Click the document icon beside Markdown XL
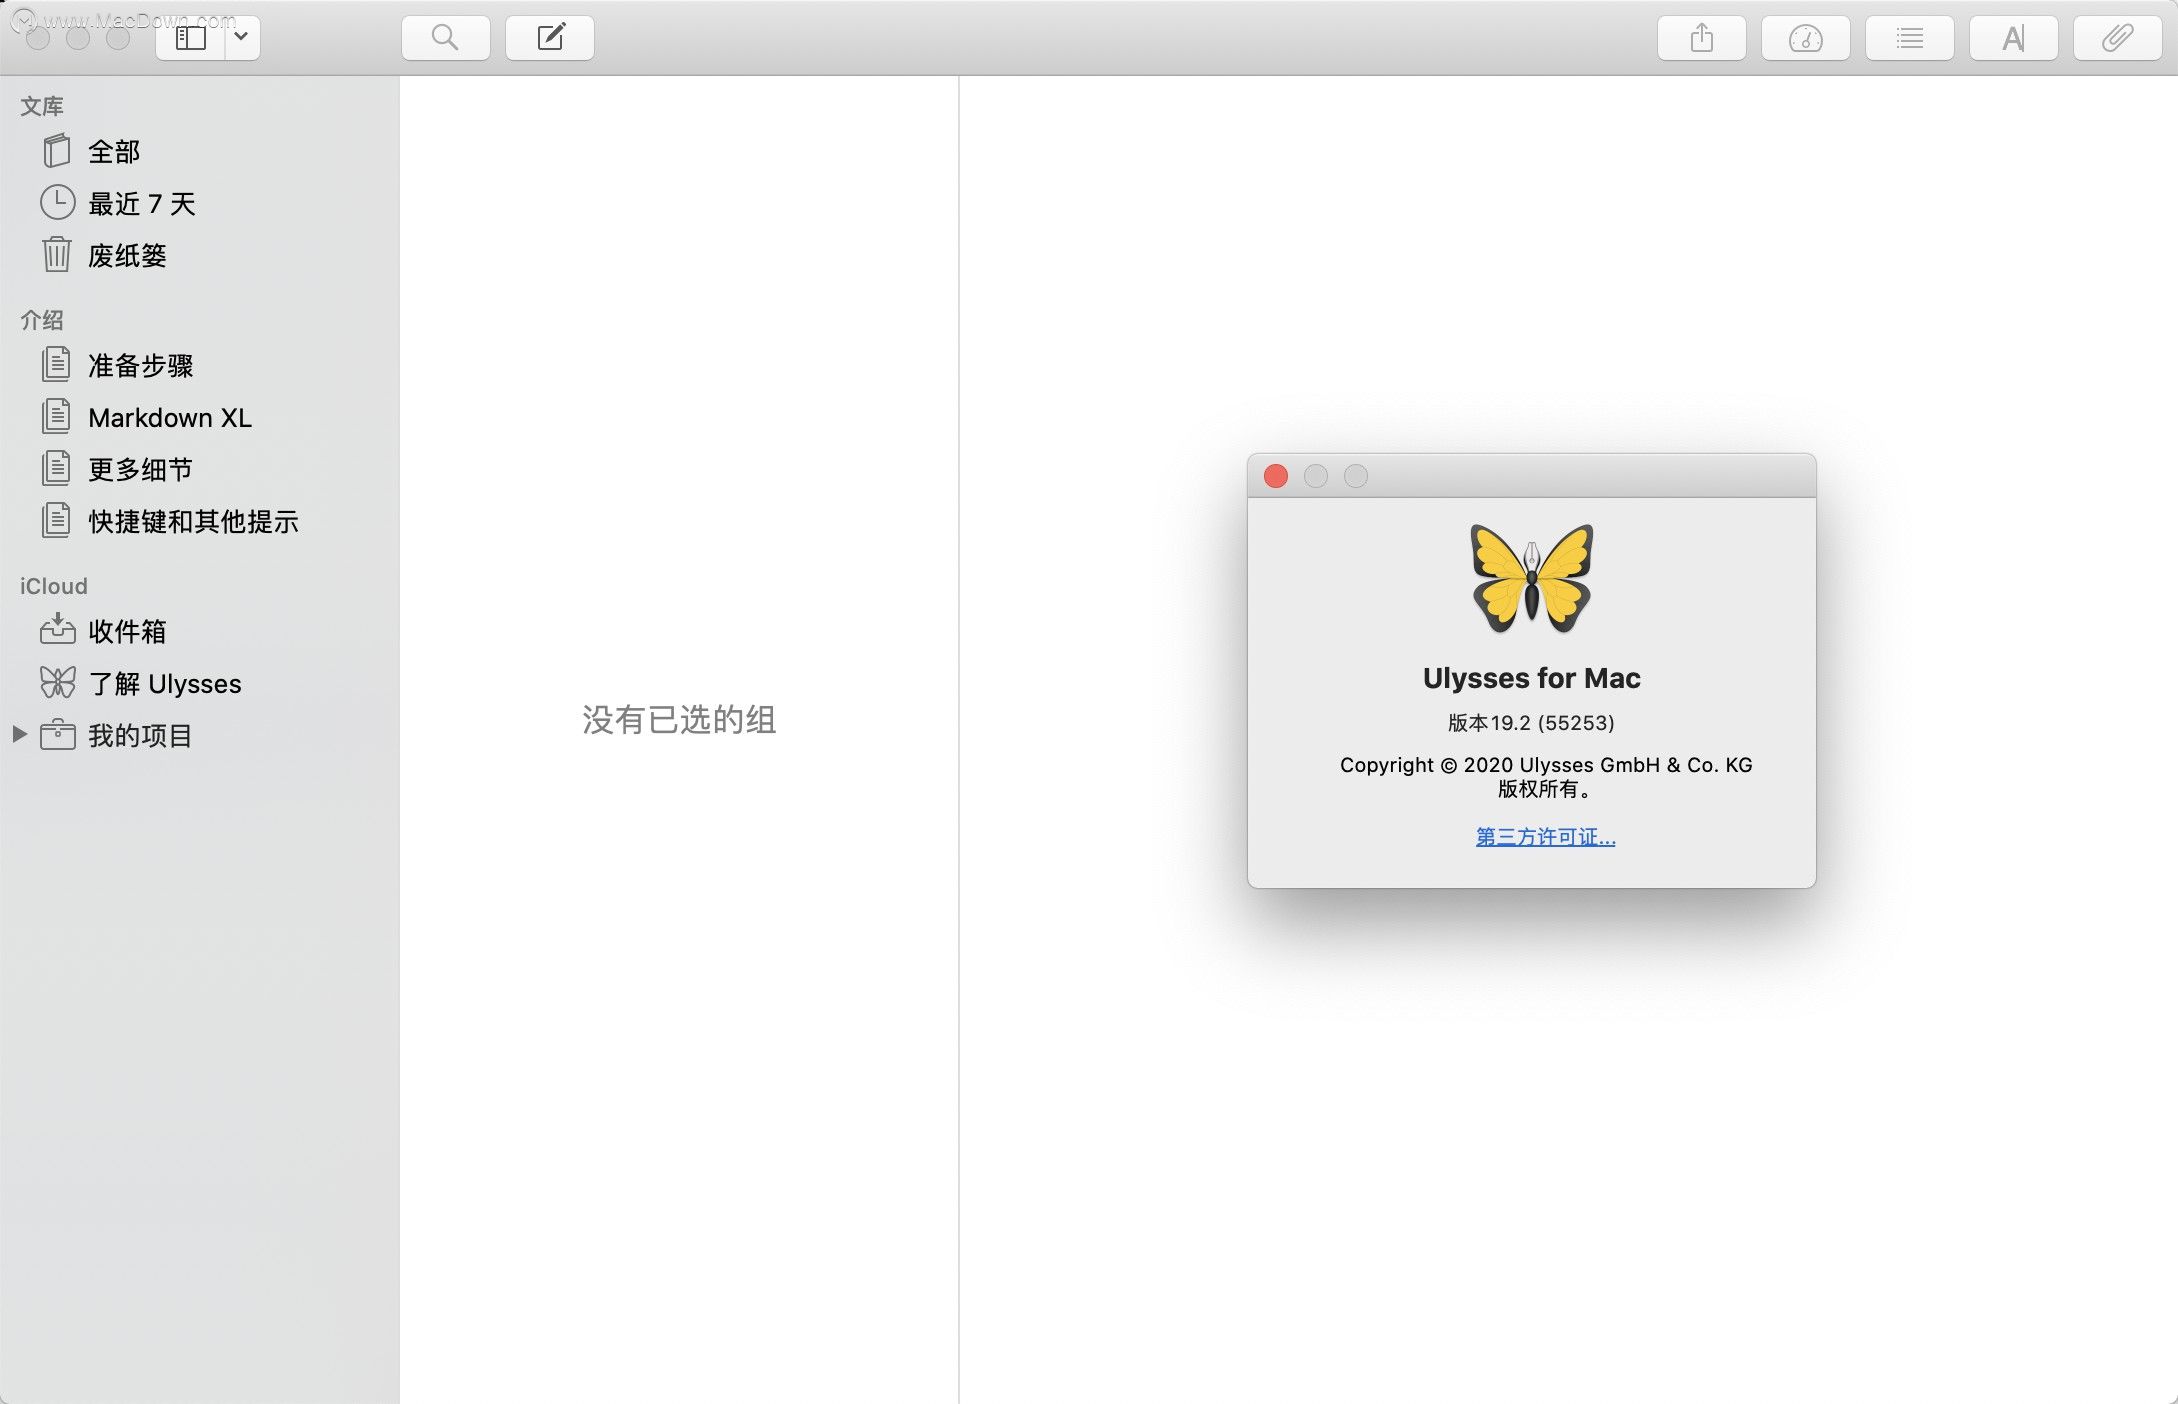Image resolution: width=2178 pixels, height=1404 pixels. pos(57,416)
